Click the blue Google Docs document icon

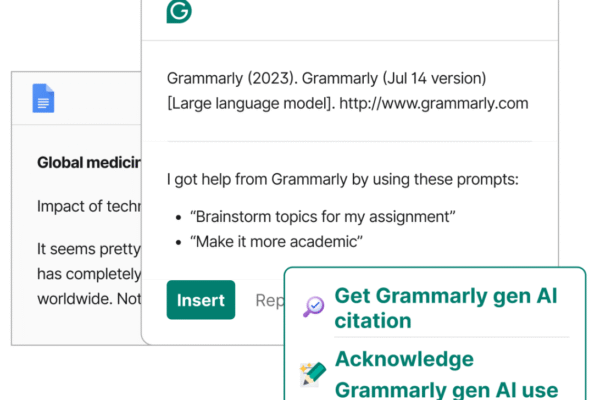[x=43, y=98]
